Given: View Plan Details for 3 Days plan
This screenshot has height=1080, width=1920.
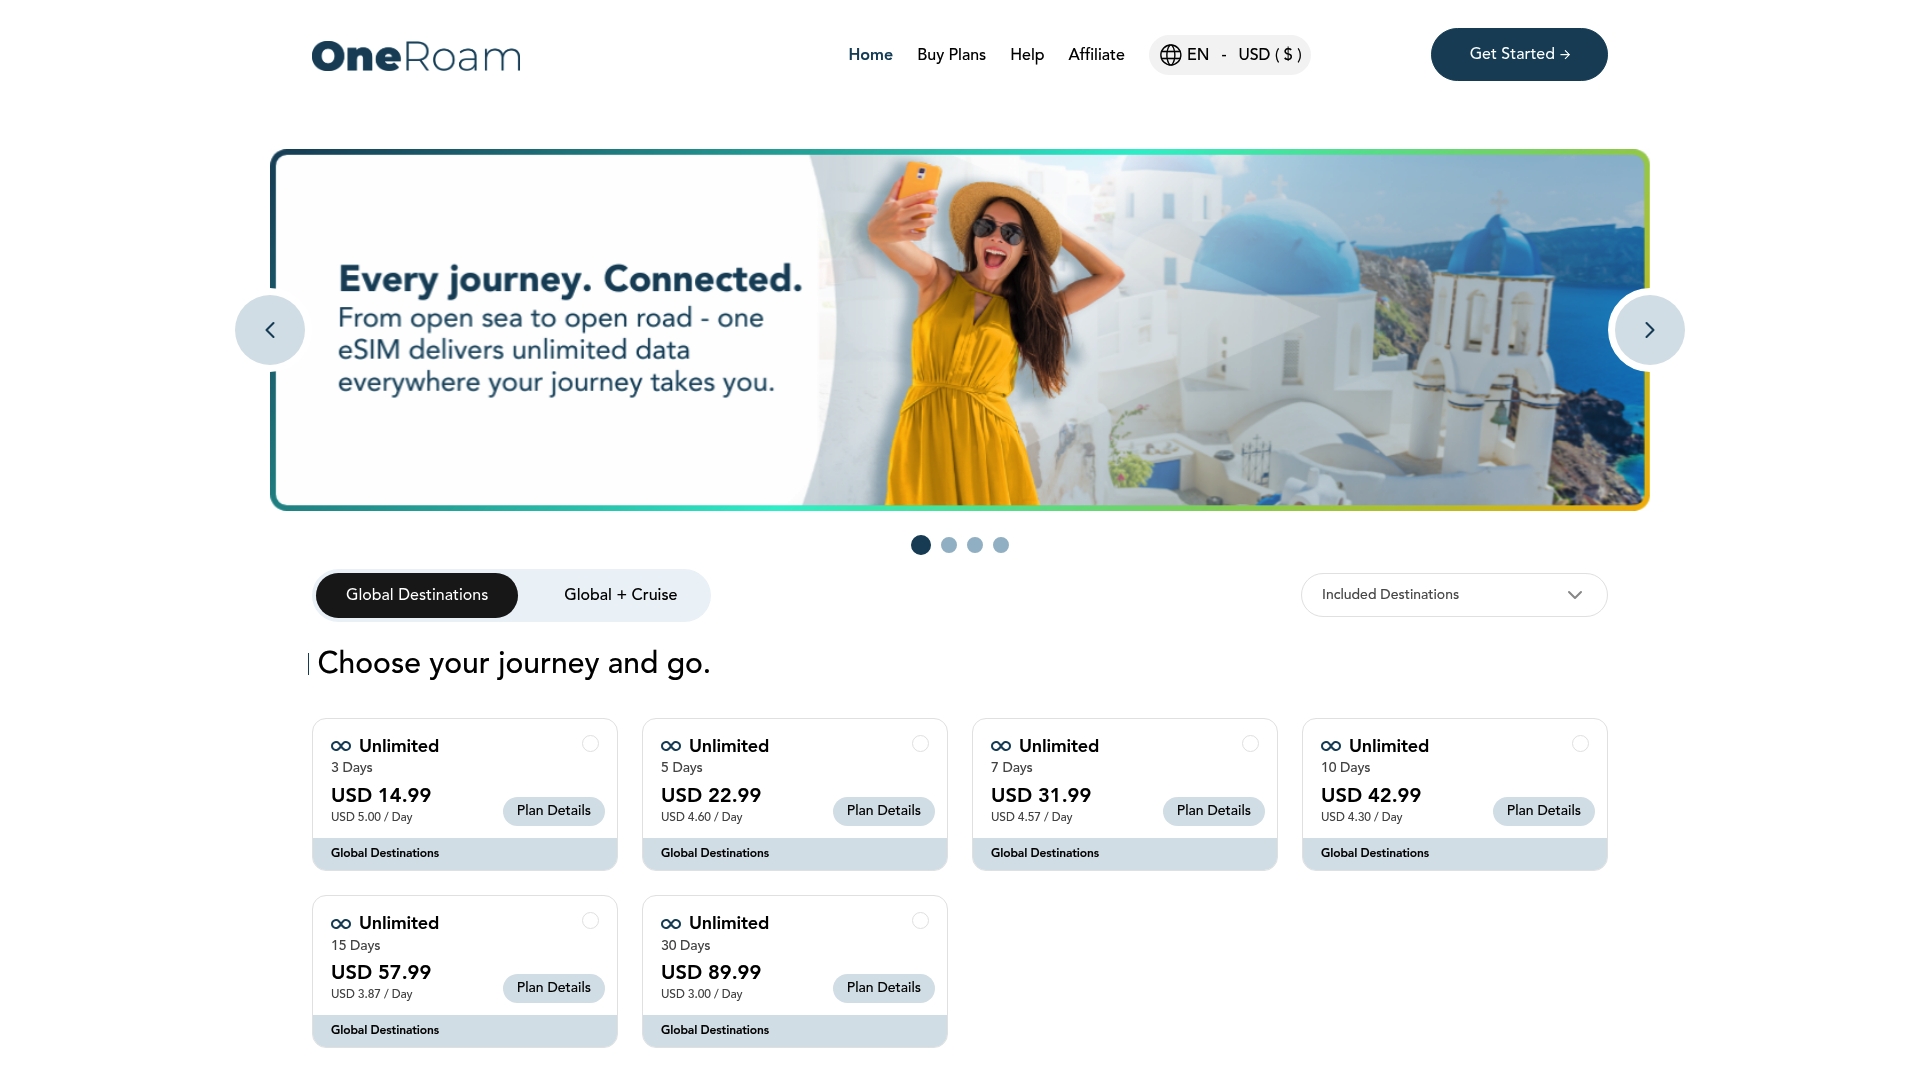Looking at the screenshot, I should 554,811.
